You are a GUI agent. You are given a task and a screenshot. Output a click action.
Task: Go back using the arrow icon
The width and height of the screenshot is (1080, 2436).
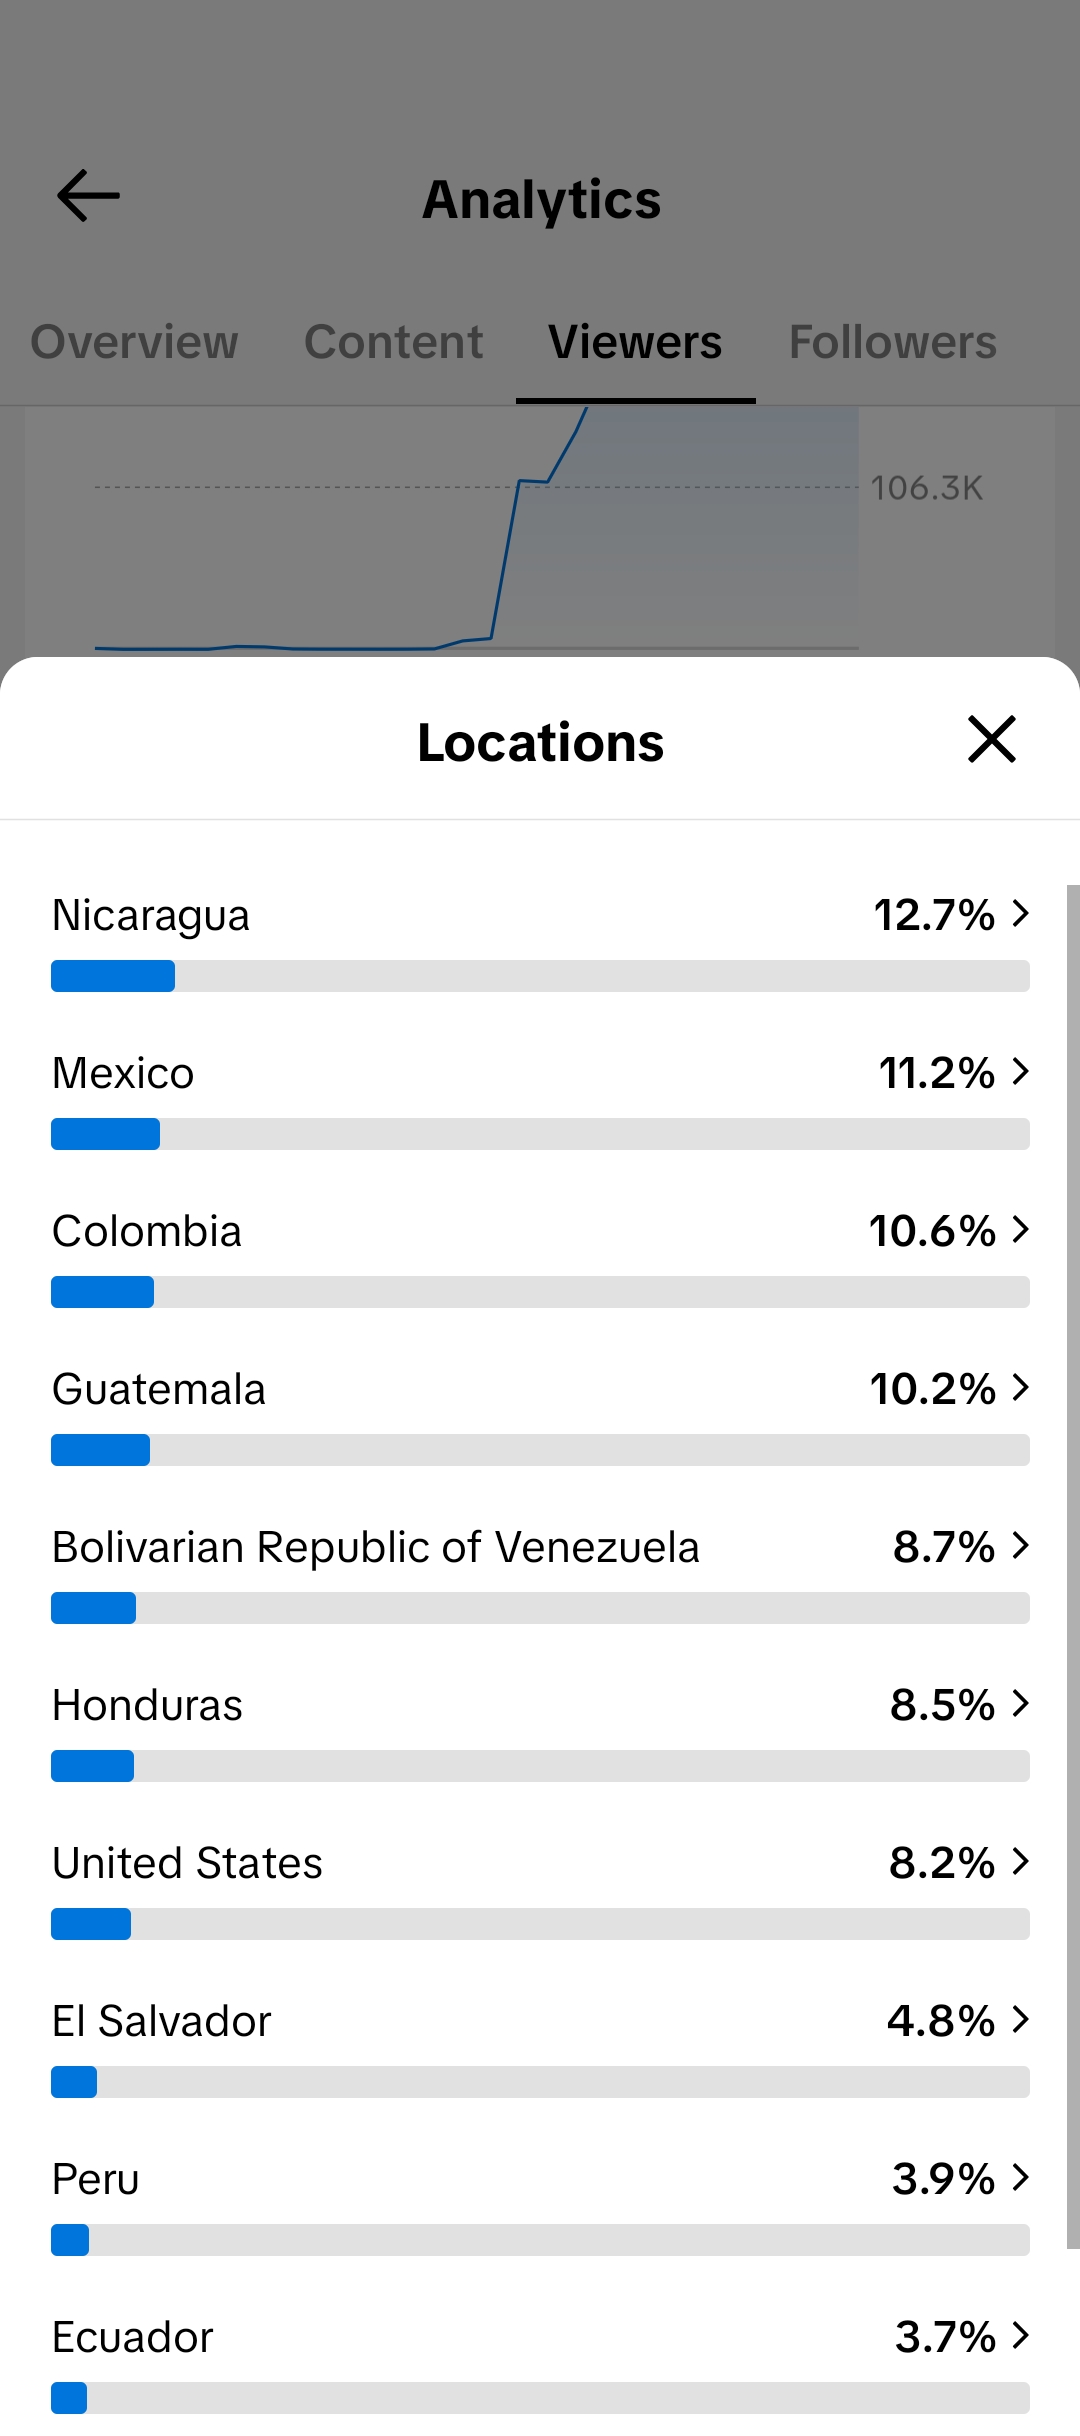click(x=88, y=195)
